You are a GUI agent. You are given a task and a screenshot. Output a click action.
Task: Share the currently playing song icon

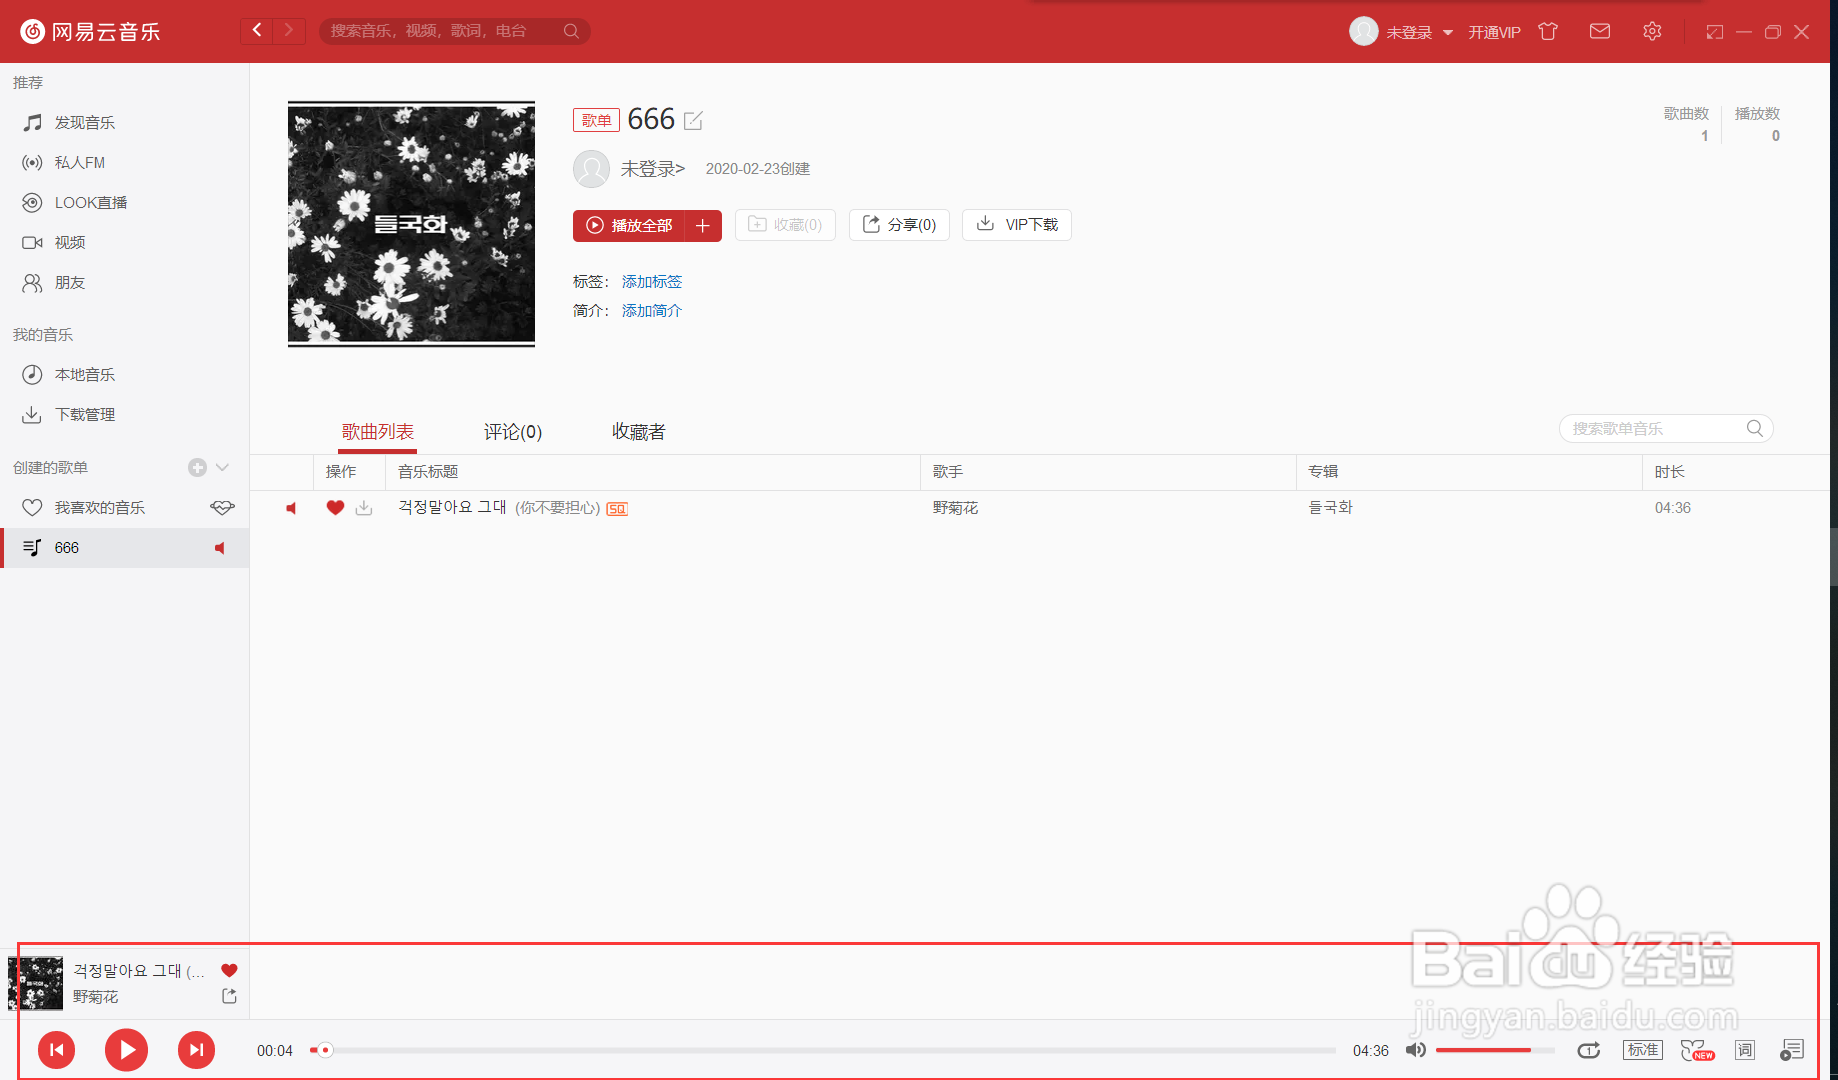coord(229,996)
